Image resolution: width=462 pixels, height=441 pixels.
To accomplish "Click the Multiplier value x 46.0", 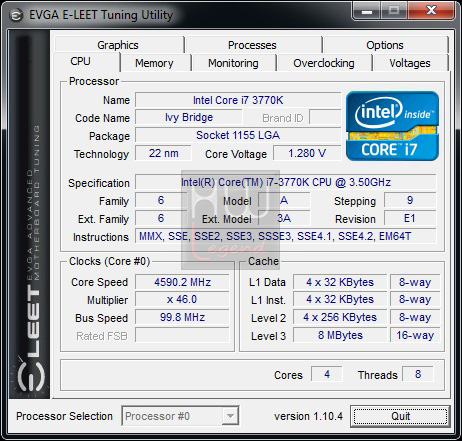I will 182,300.
